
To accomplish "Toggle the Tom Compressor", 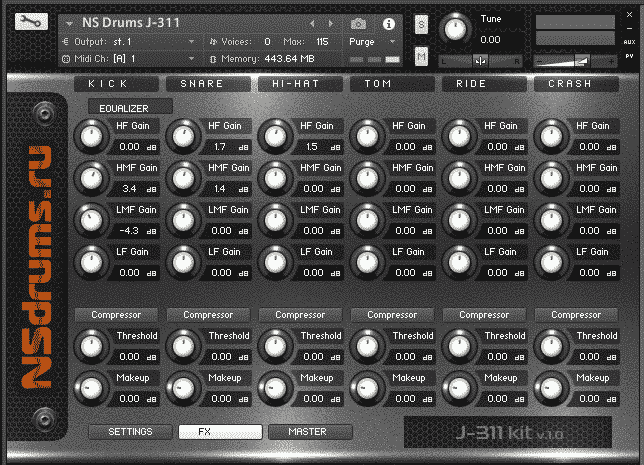I will pyautogui.click(x=392, y=315).
